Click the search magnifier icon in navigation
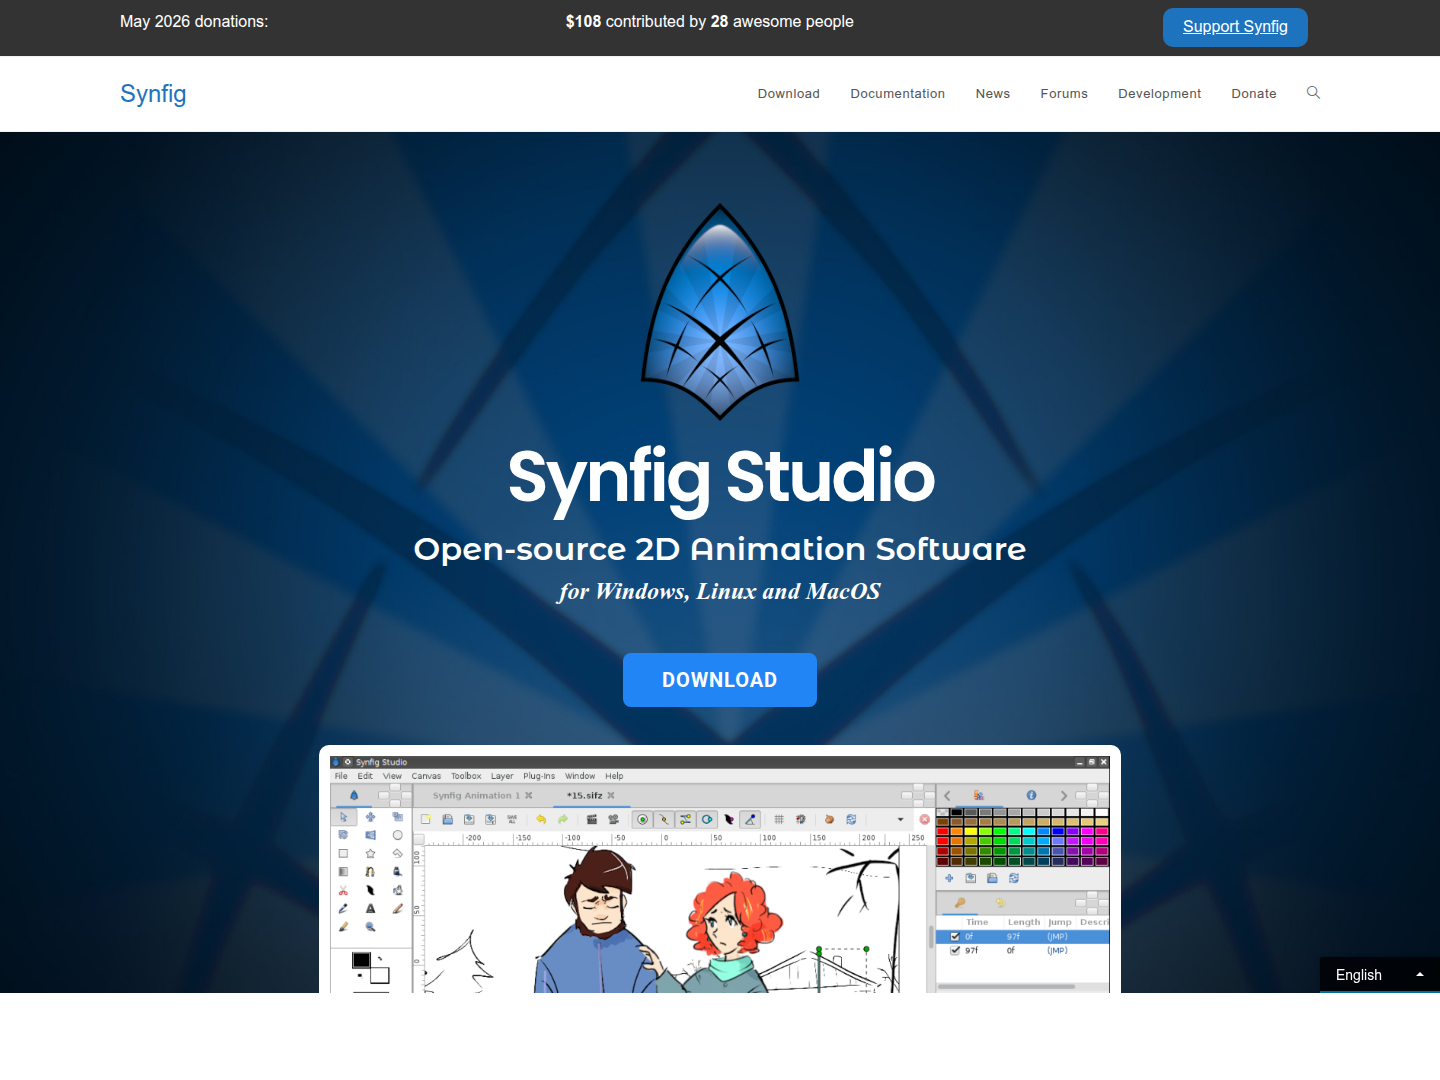Screen dimensions: 1440x1080 1313,93
